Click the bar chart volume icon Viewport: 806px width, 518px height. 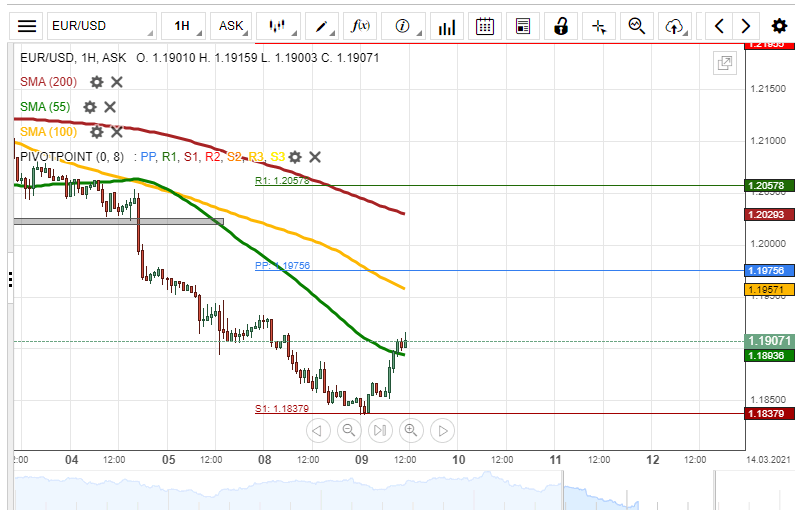[x=447, y=26]
